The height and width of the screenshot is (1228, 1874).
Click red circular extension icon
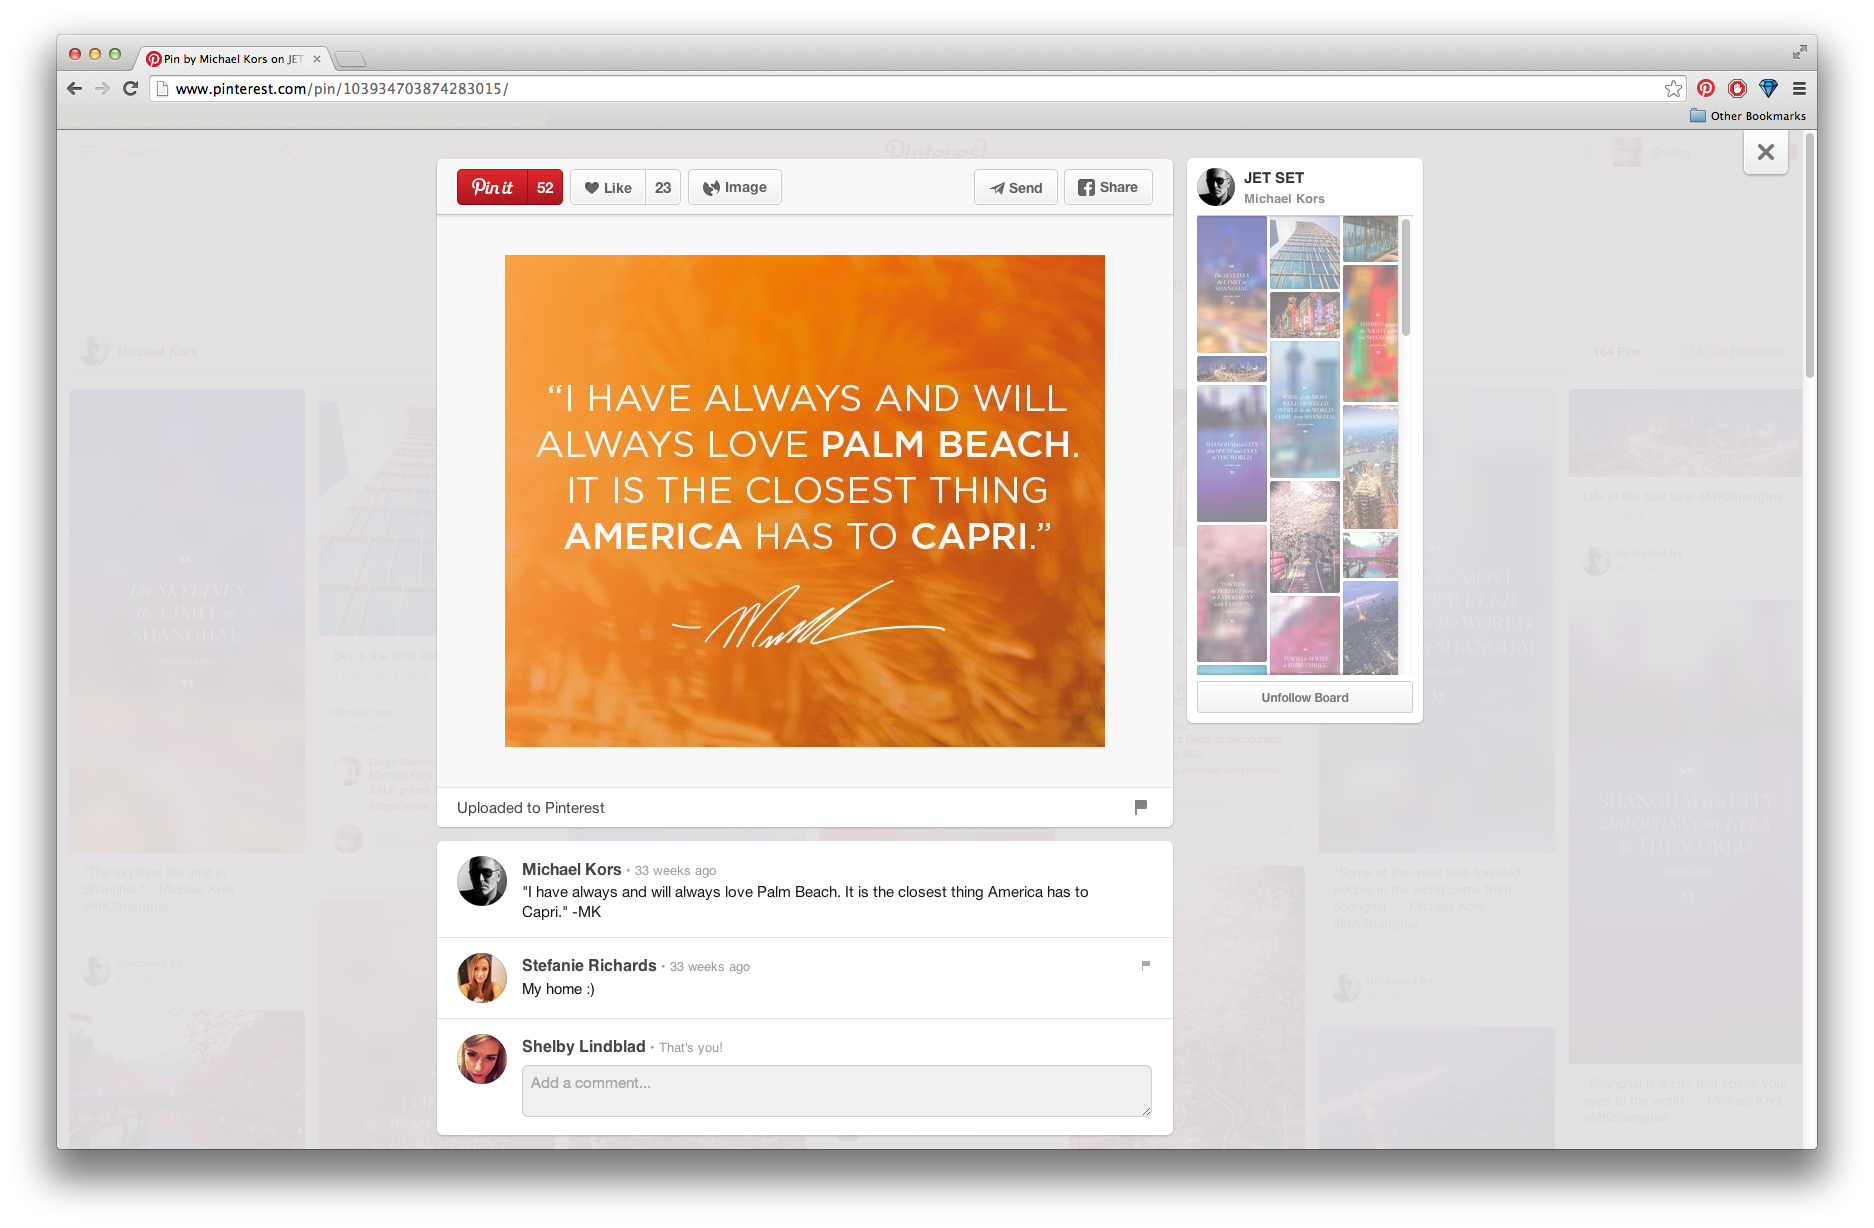click(x=1738, y=88)
